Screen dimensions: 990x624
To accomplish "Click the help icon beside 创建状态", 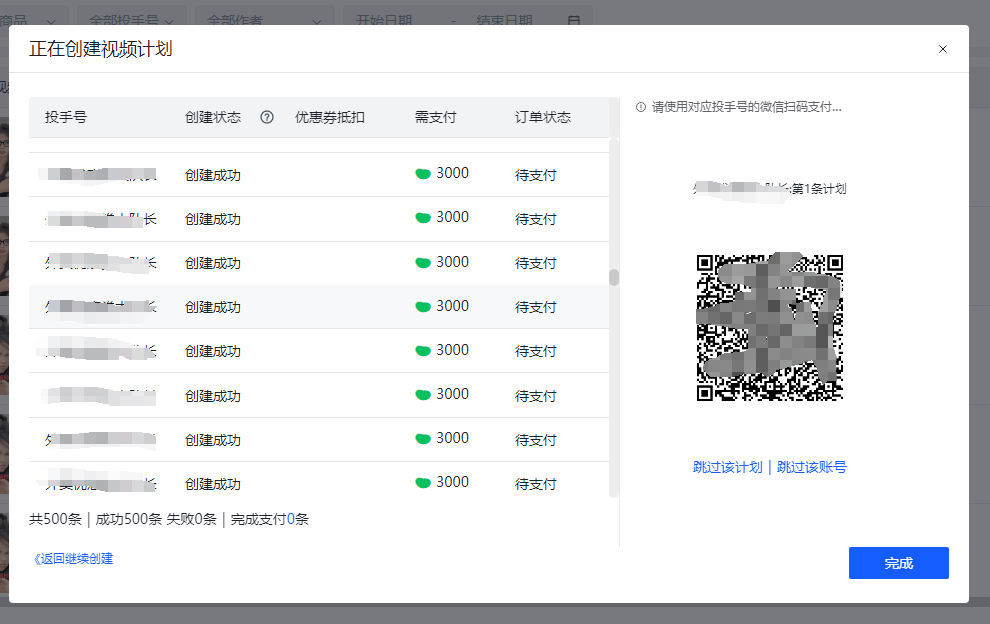I will pyautogui.click(x=267, y=117).
